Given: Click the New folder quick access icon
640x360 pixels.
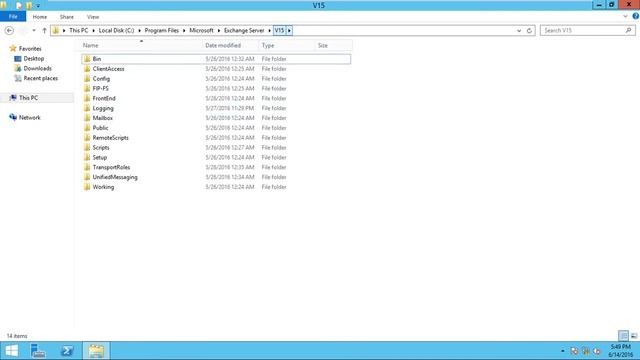Looking at the screenshot, I should coord(29,6).
